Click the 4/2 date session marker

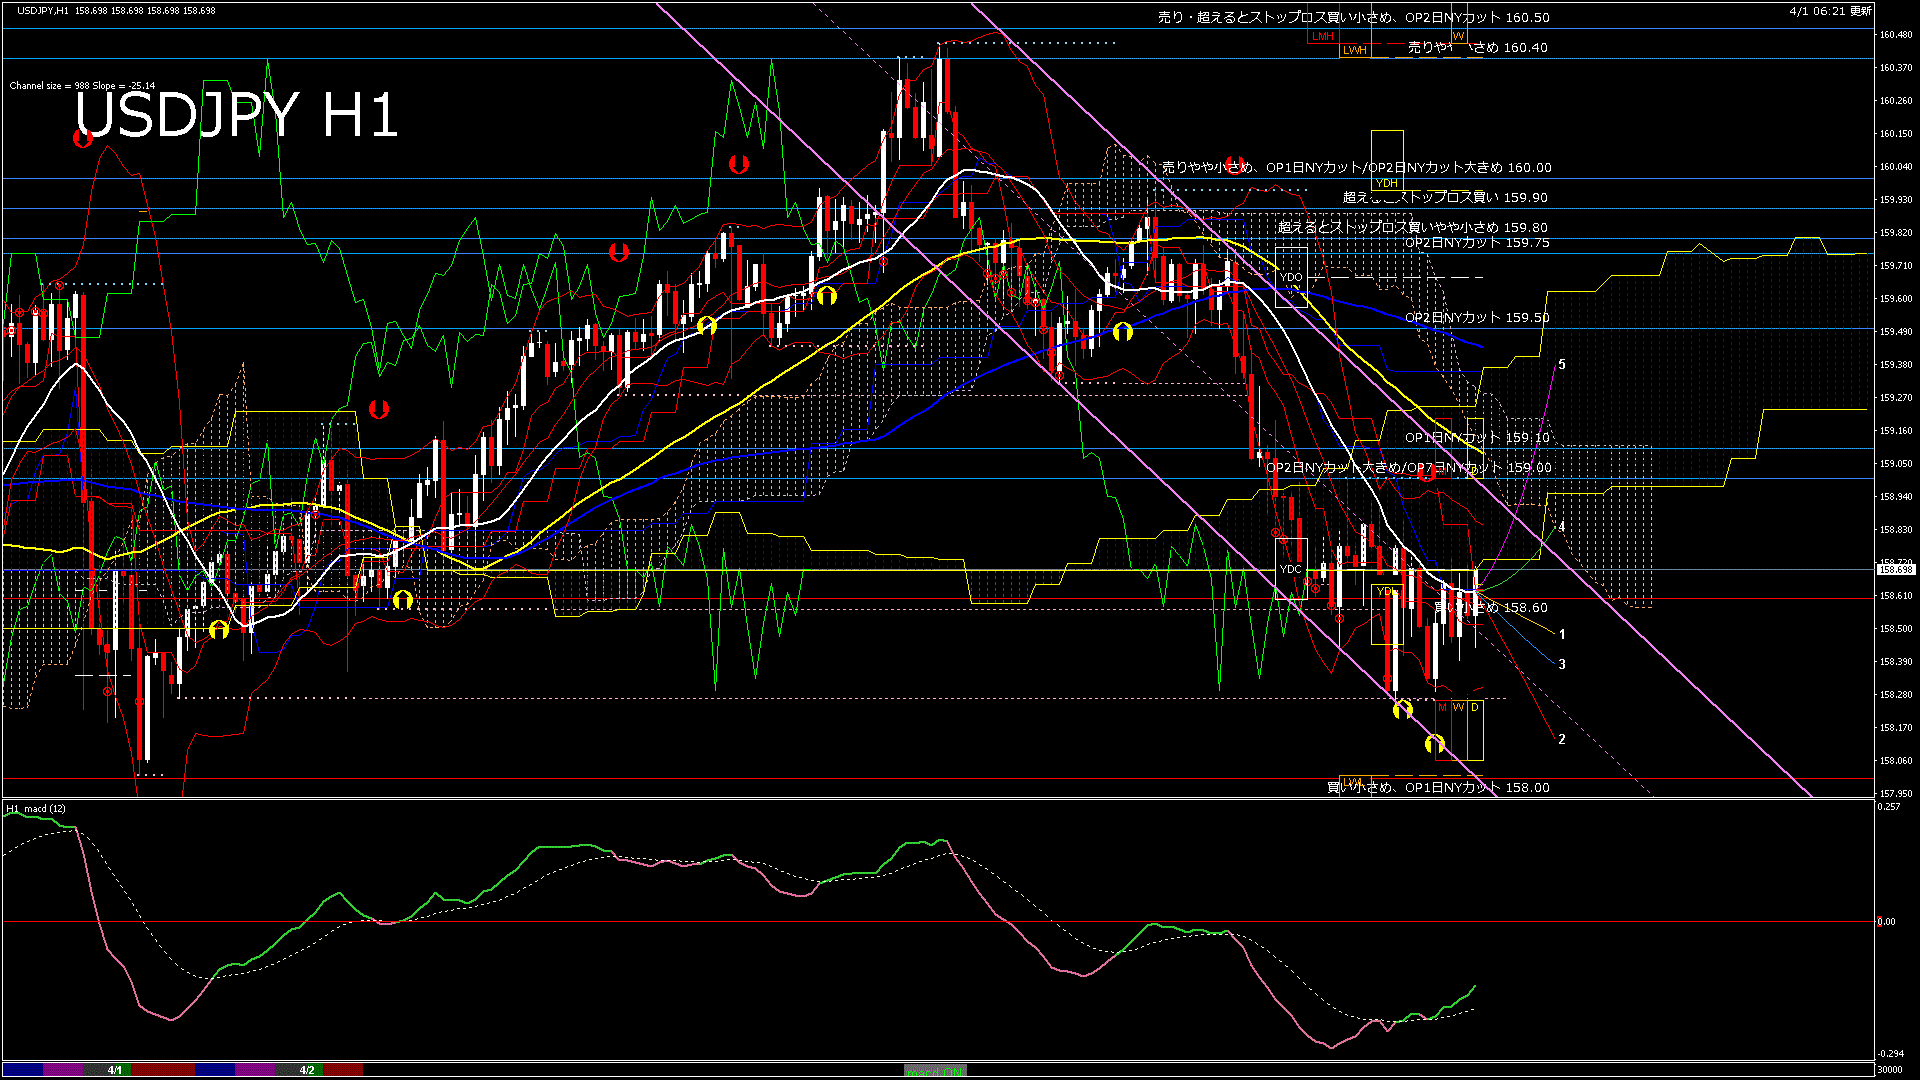(x=307, y=1070)
